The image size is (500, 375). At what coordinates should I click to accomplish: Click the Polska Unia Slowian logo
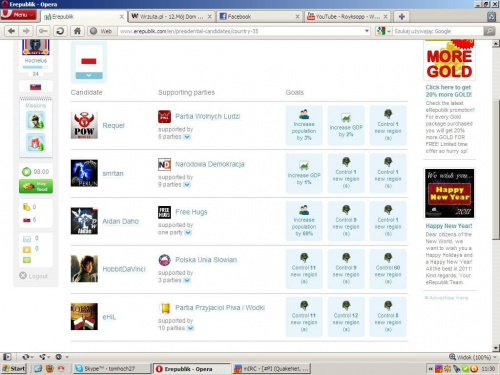coord(164,260)
